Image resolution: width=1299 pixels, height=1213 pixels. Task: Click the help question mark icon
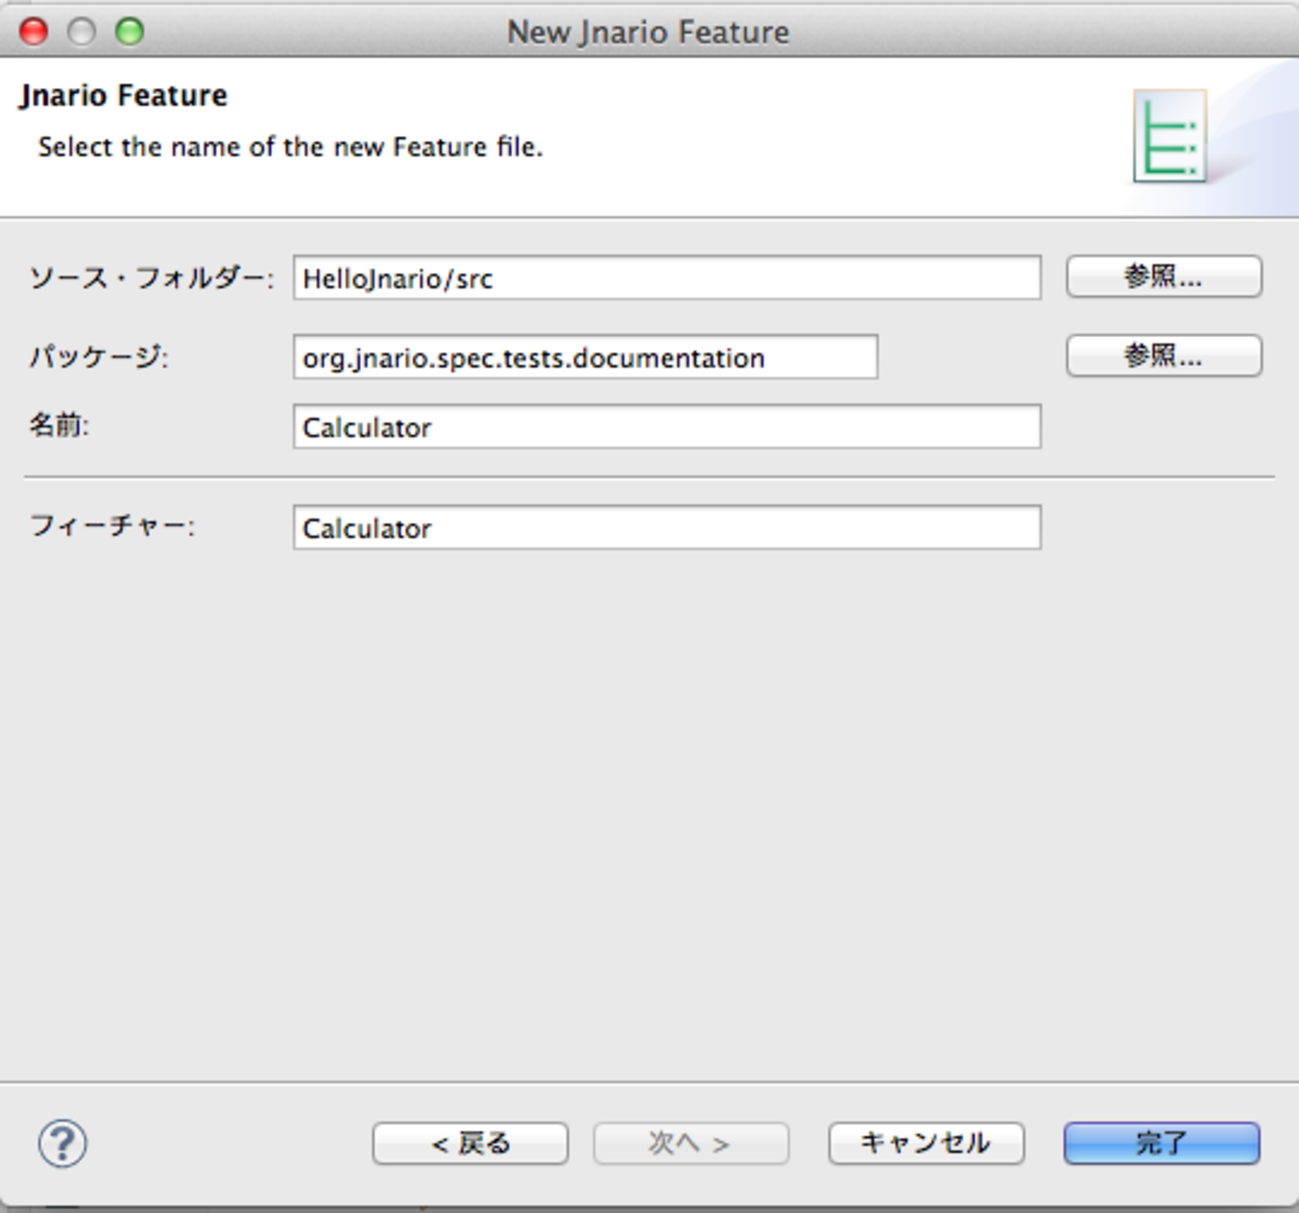coord(62,1143)
